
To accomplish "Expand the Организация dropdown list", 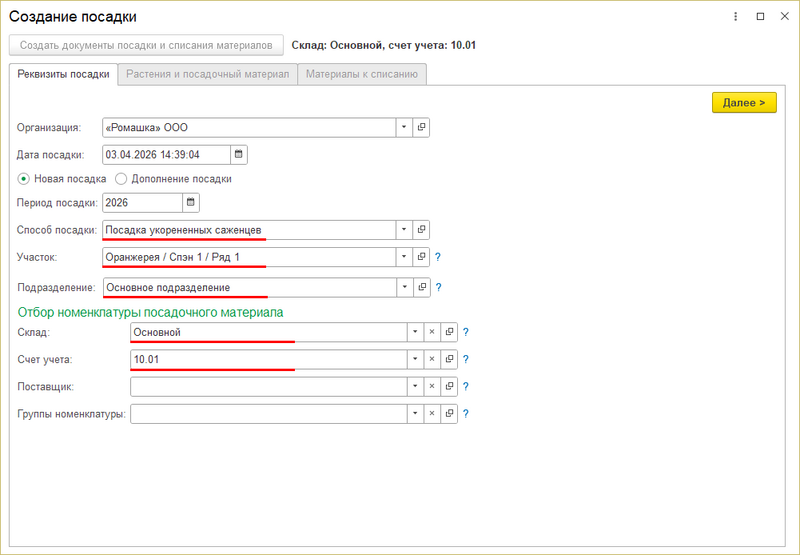I will tap(403, 128).
